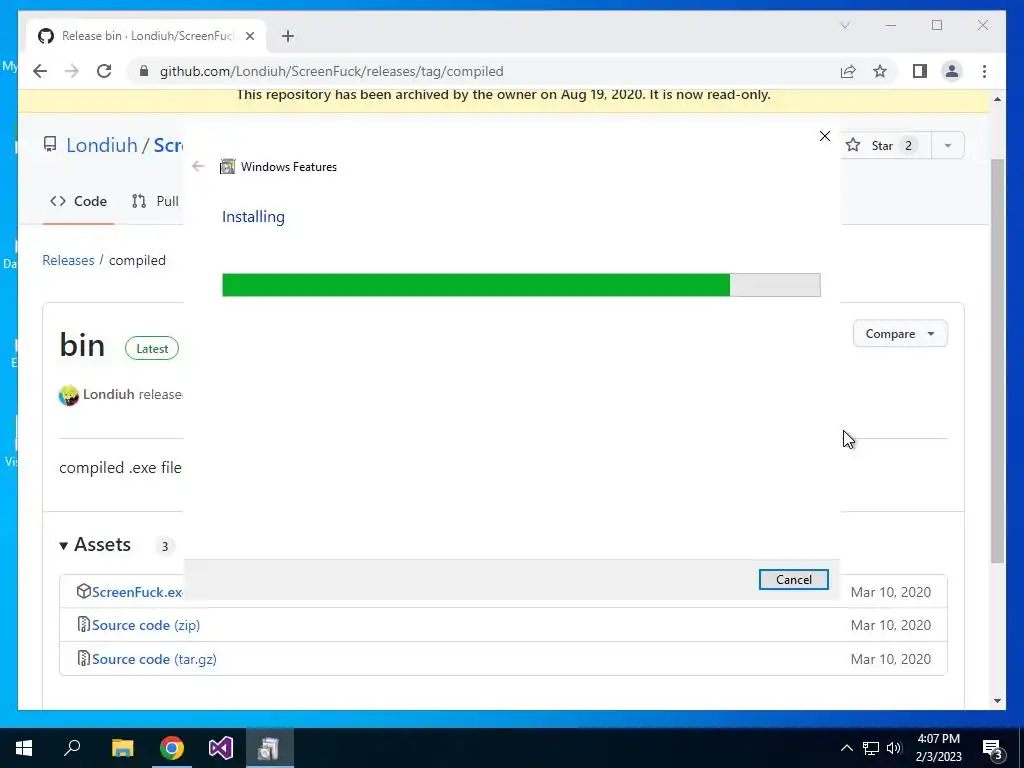Click the address bar URL
Viewport: 1024px width, 768px height.
click(332, 71)
